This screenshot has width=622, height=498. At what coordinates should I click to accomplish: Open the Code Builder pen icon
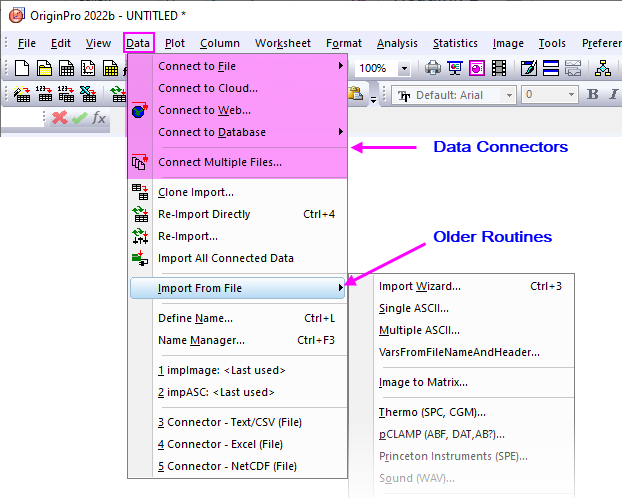(529, 68)
